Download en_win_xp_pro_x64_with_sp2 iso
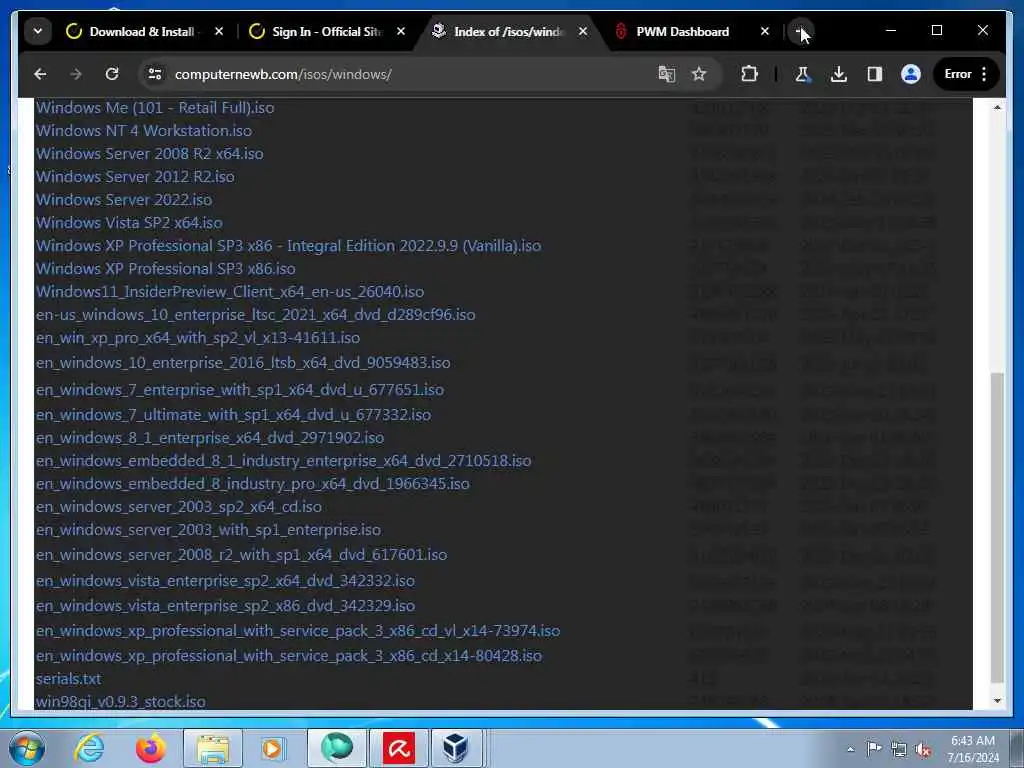This screenshot has width=1024, height=768. click(x=198, y=338)
